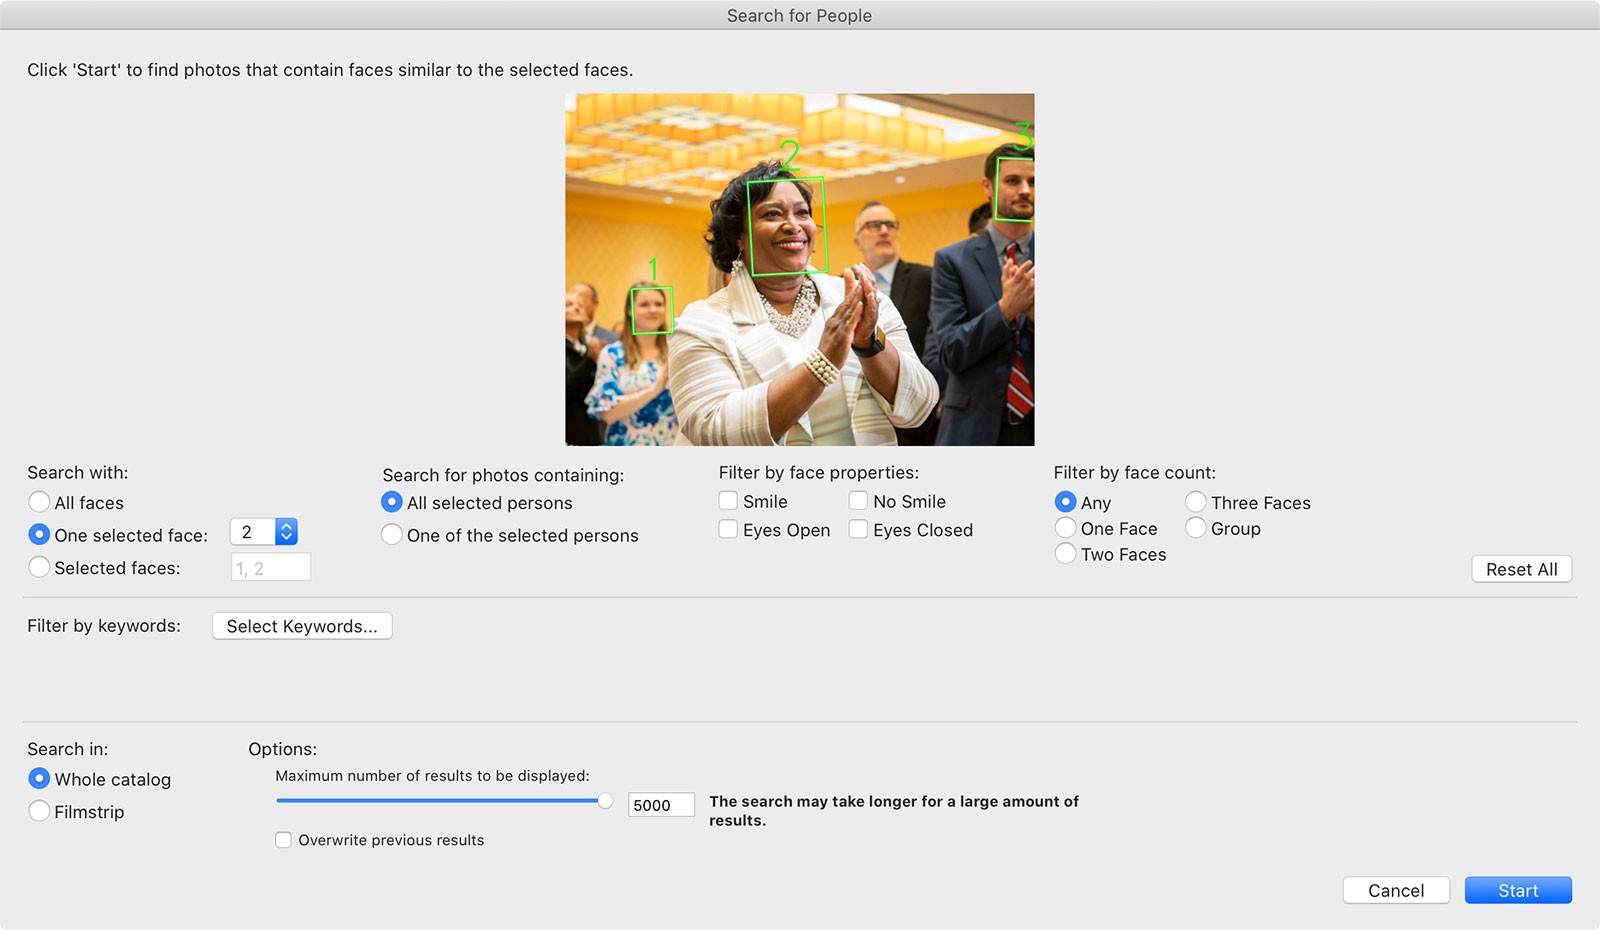The height and width of the screenshot is (930, 1600).
Task: Enable the Smile filter checkbox
Action: (x=728, y=501)
